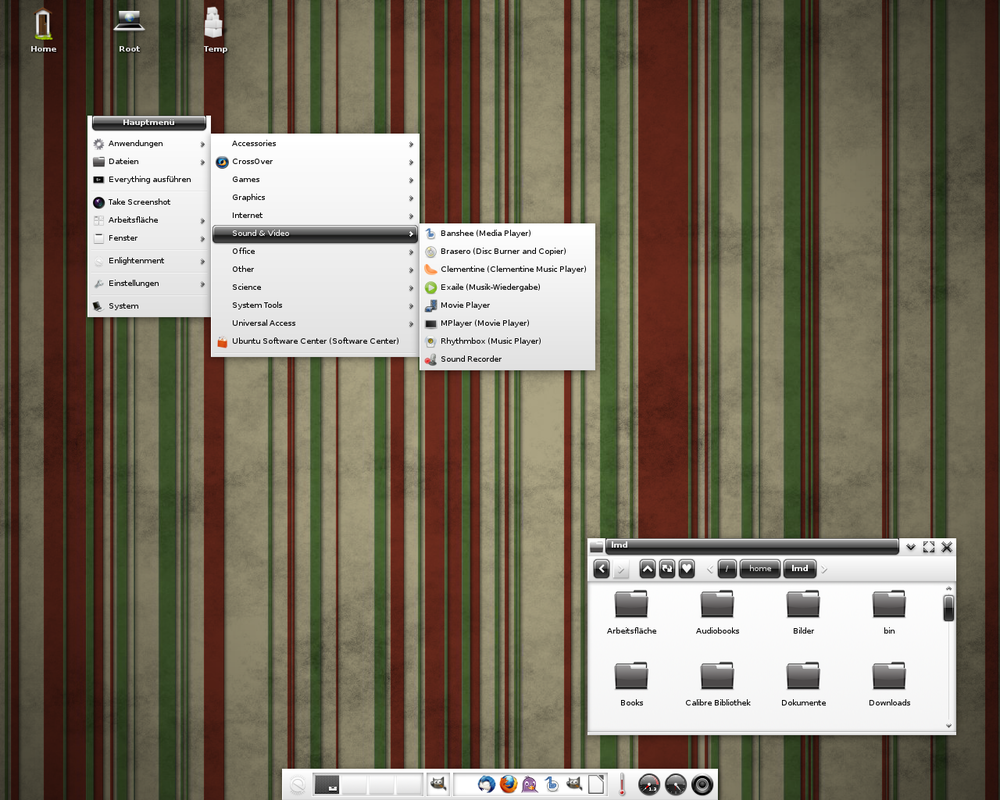Expand Fenster submenu

pos(149,238)
